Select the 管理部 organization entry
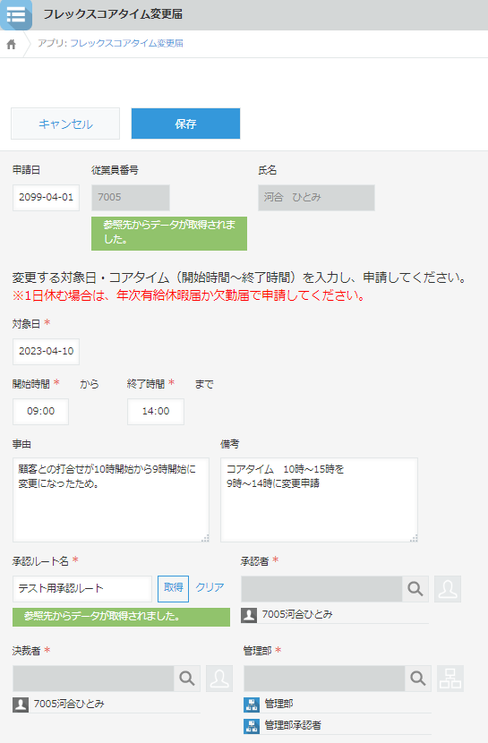This screenshot has width=488, height=743. (x=337, y=705)
